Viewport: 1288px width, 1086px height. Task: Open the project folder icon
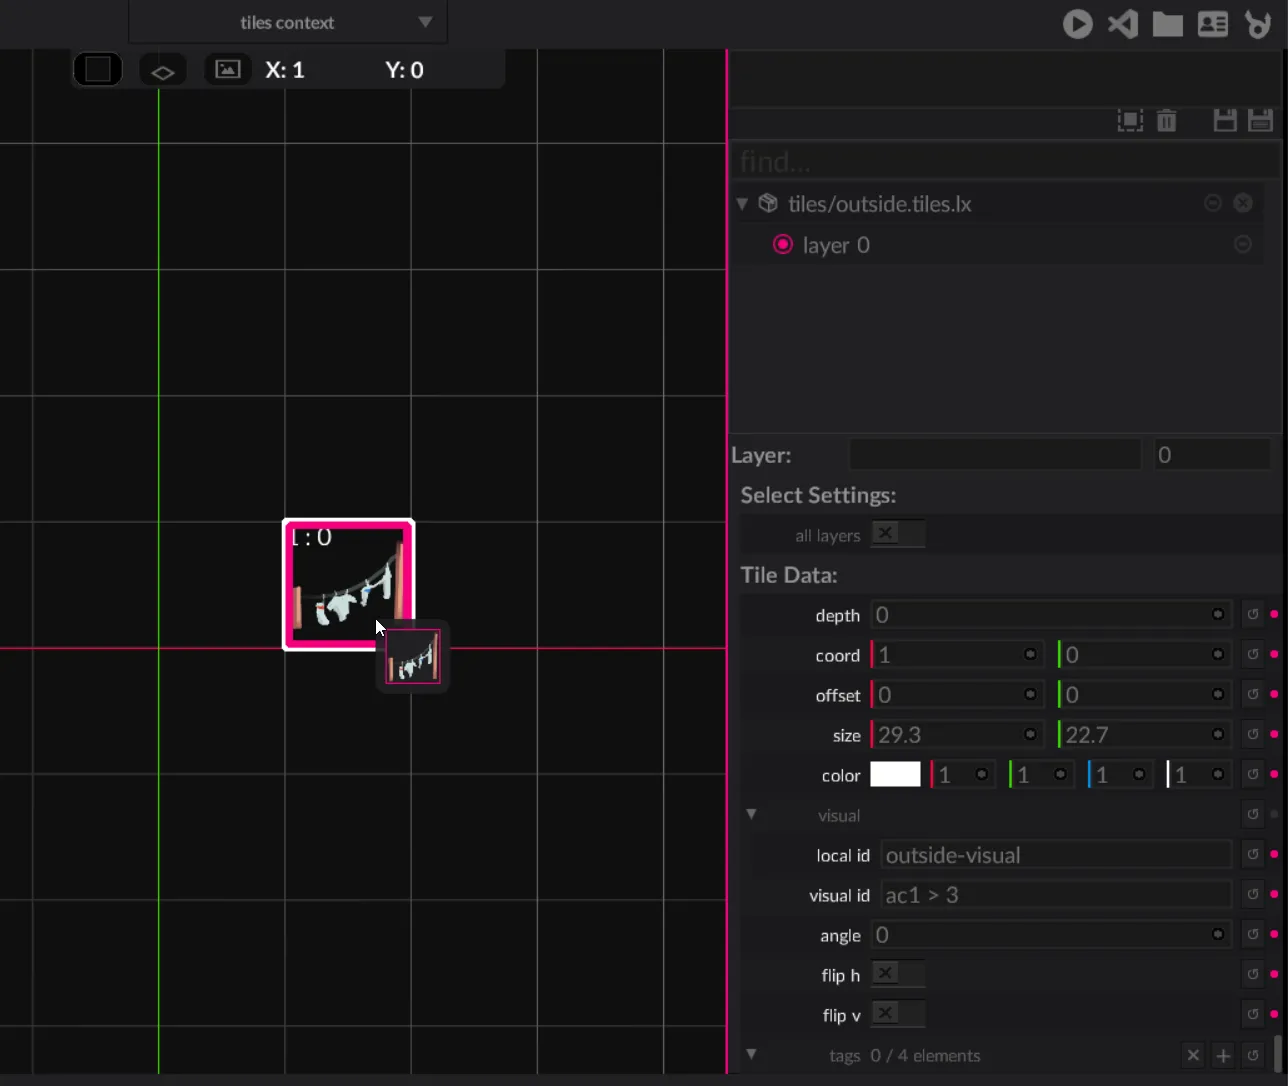[x=1167, y=24]
